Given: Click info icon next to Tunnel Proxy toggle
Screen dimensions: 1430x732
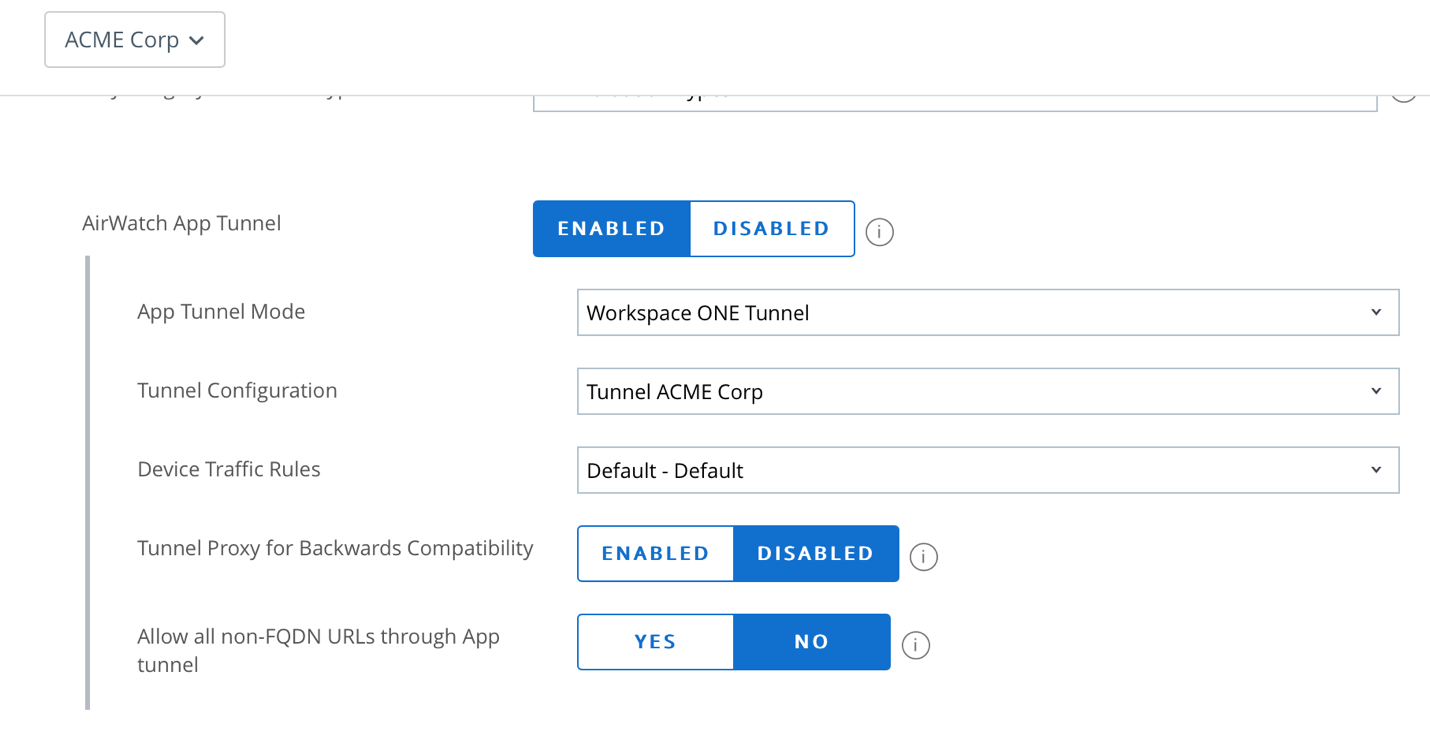Looking at the screenshot, I should pyautogui.click(x=923, y=557).
